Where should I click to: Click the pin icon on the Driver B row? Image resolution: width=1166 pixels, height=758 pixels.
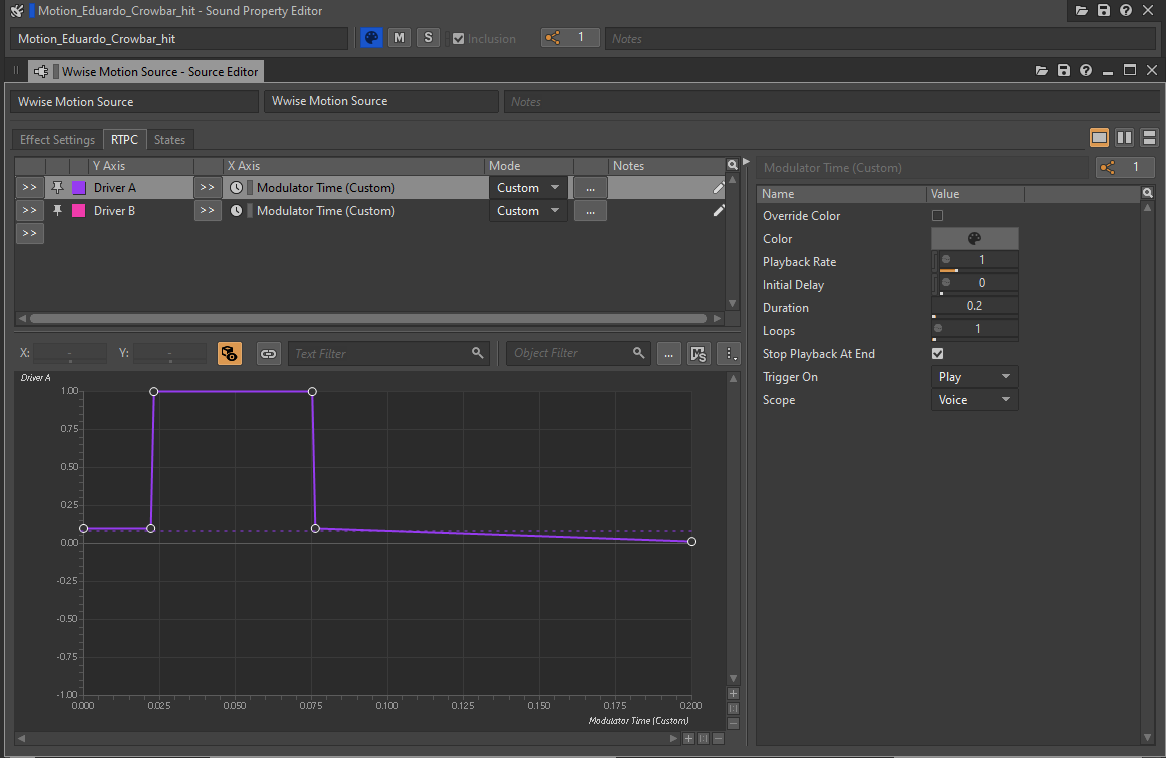point(57,211)
